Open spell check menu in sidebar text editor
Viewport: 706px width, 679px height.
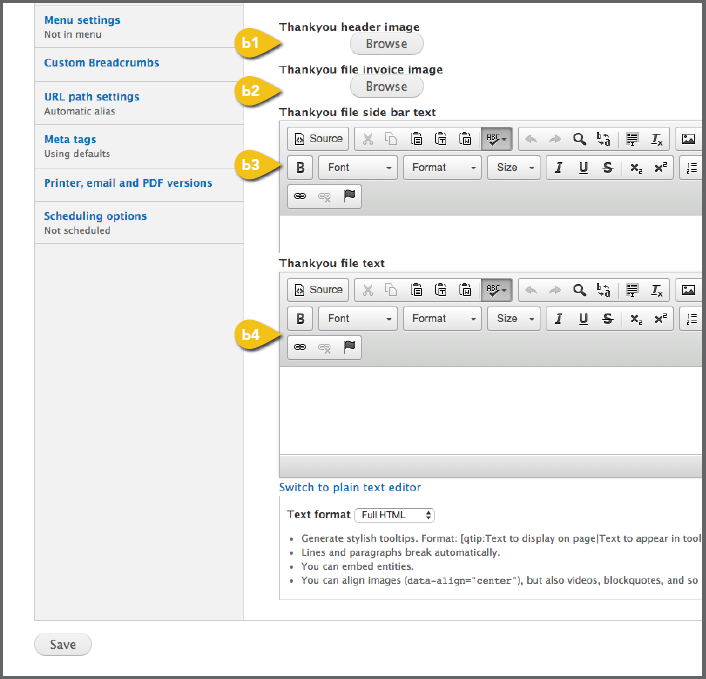coord(496,139)
